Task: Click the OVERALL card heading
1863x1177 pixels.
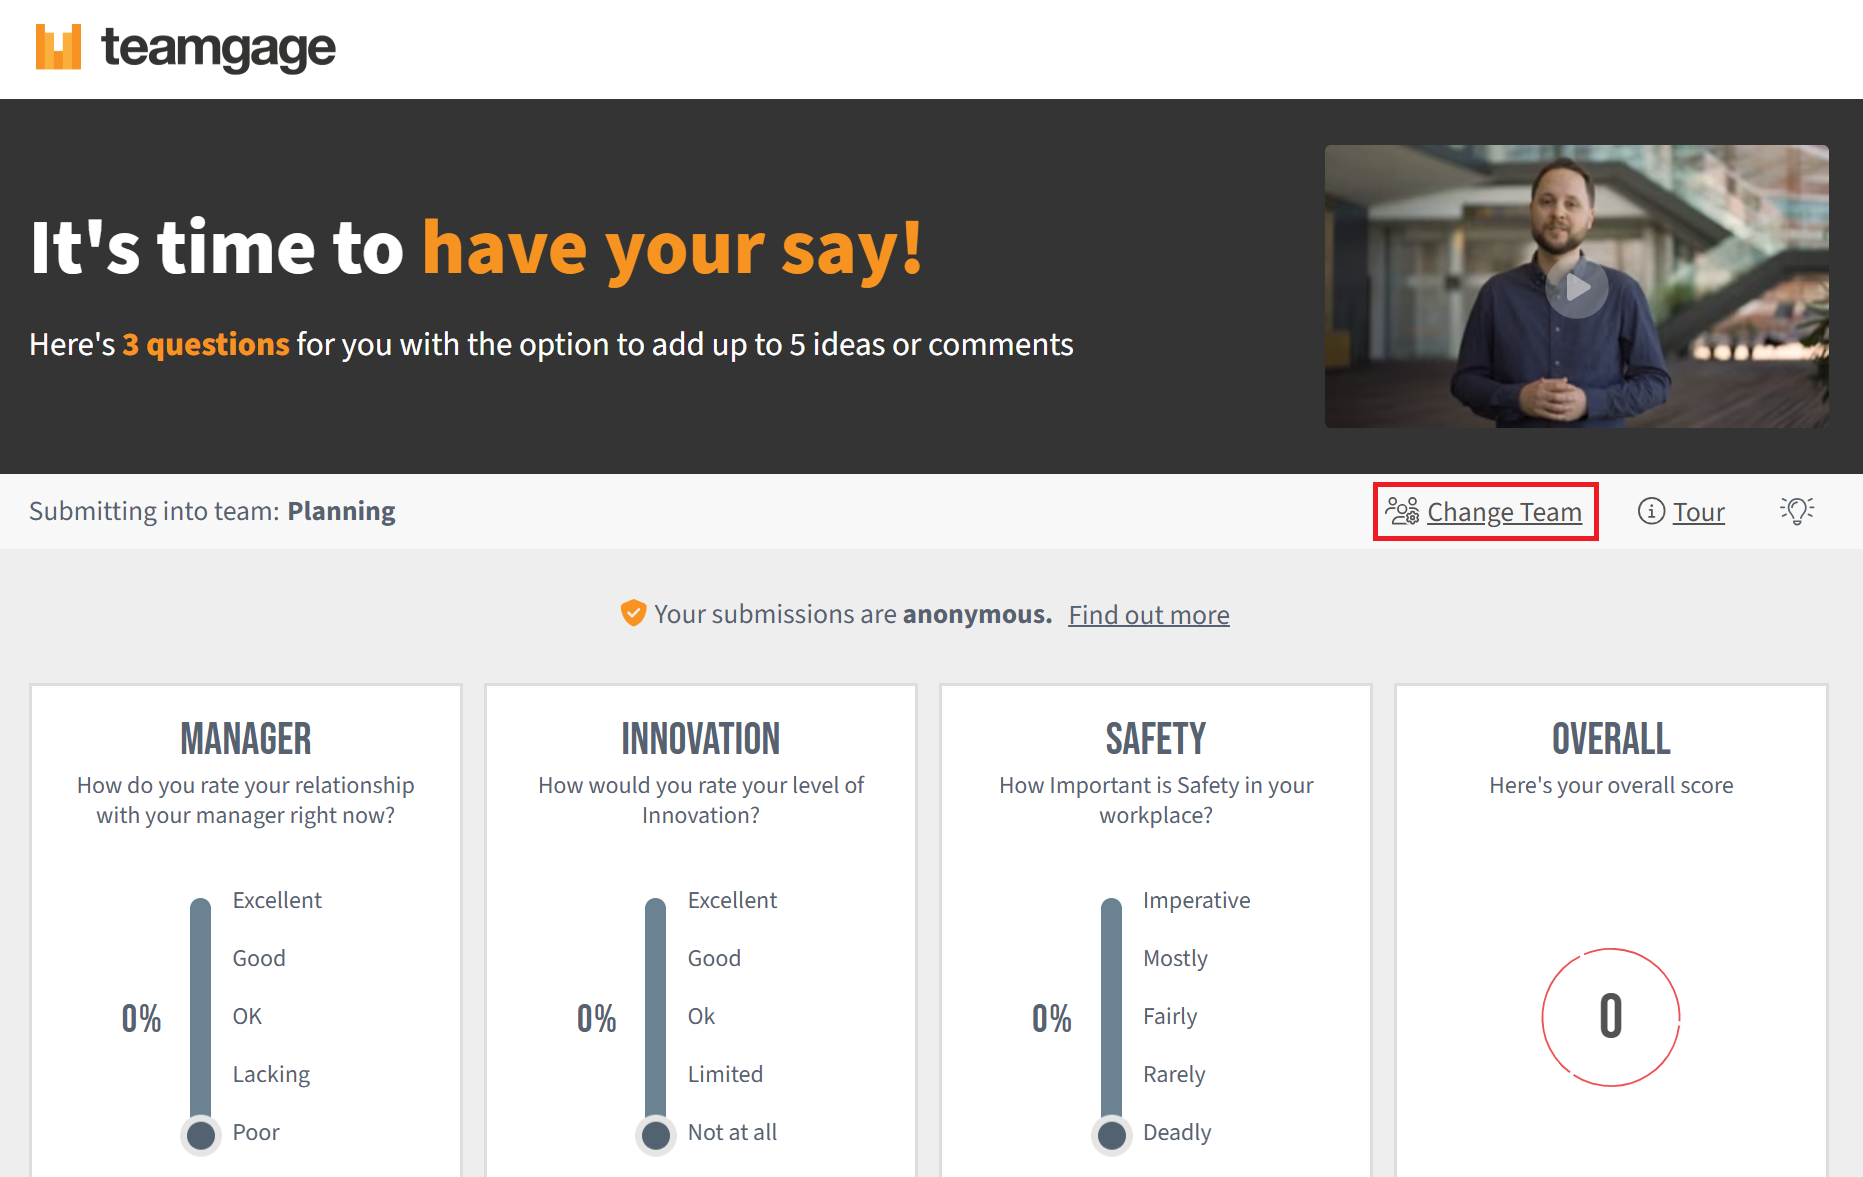Action: [1611, 739]
